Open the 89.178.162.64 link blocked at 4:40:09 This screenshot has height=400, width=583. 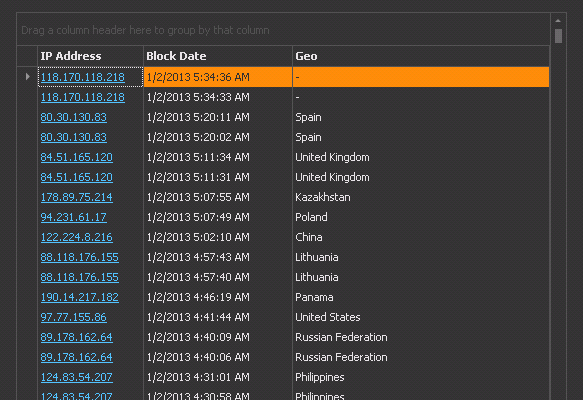(77, 338)
